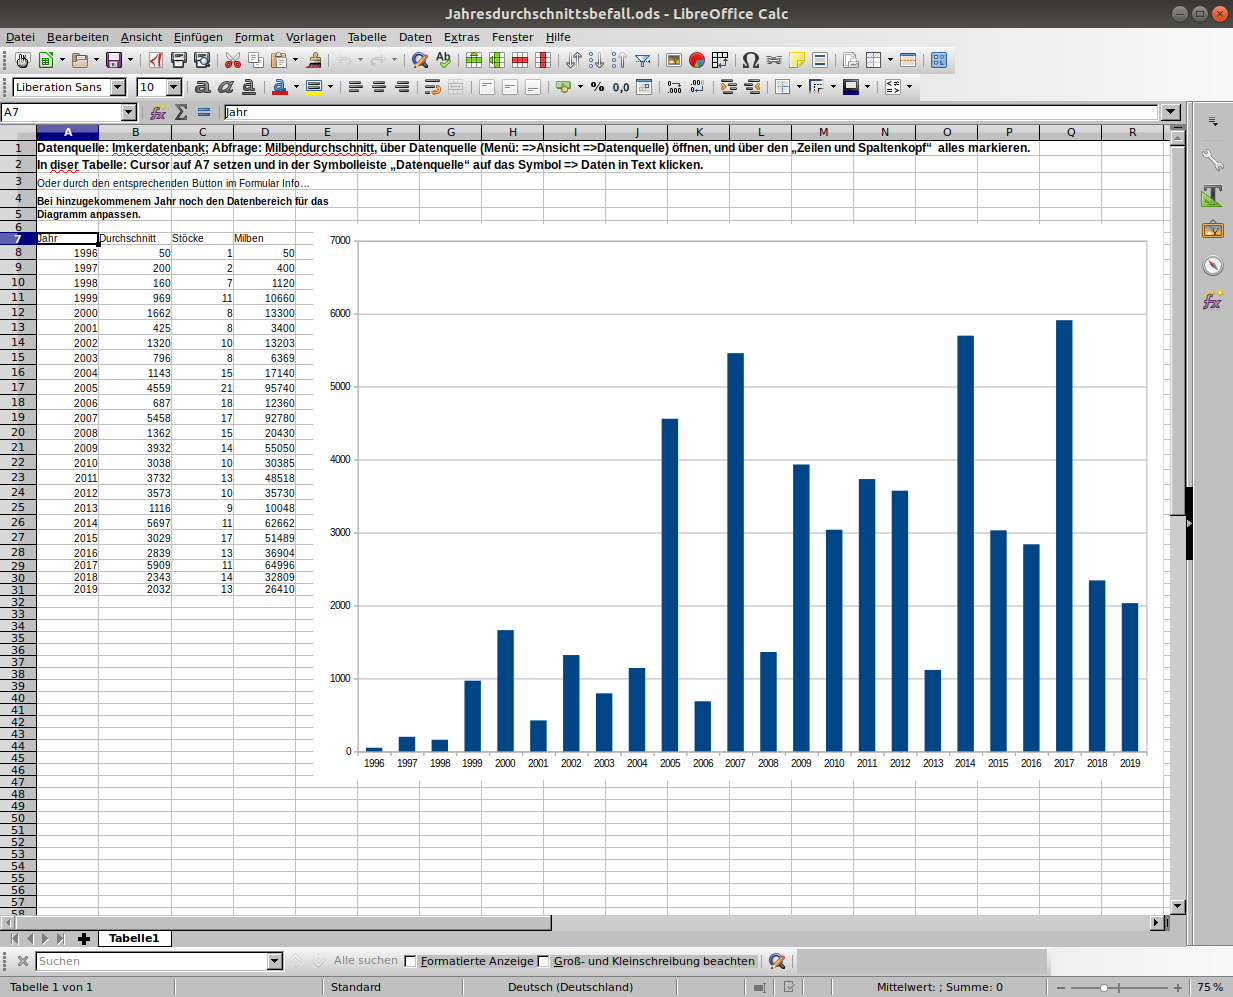The image size is (1233, 997).
Task: Toggle bold text formatting
Action: point(203,87)
